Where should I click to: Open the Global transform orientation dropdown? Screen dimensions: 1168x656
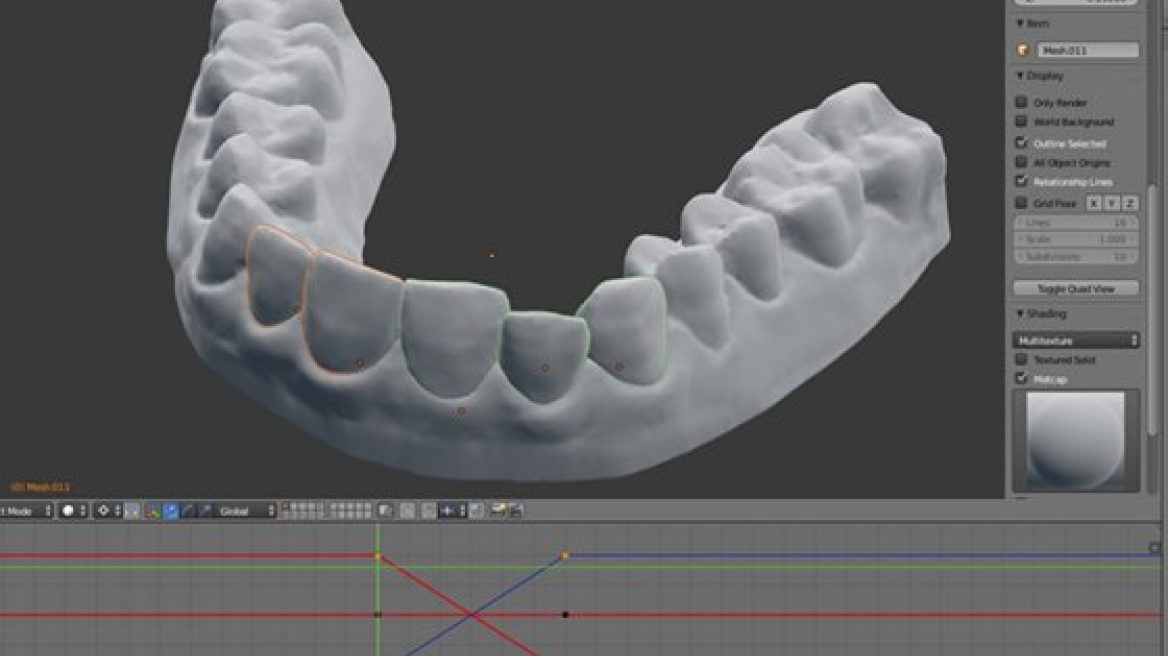[x=247, y=510]
